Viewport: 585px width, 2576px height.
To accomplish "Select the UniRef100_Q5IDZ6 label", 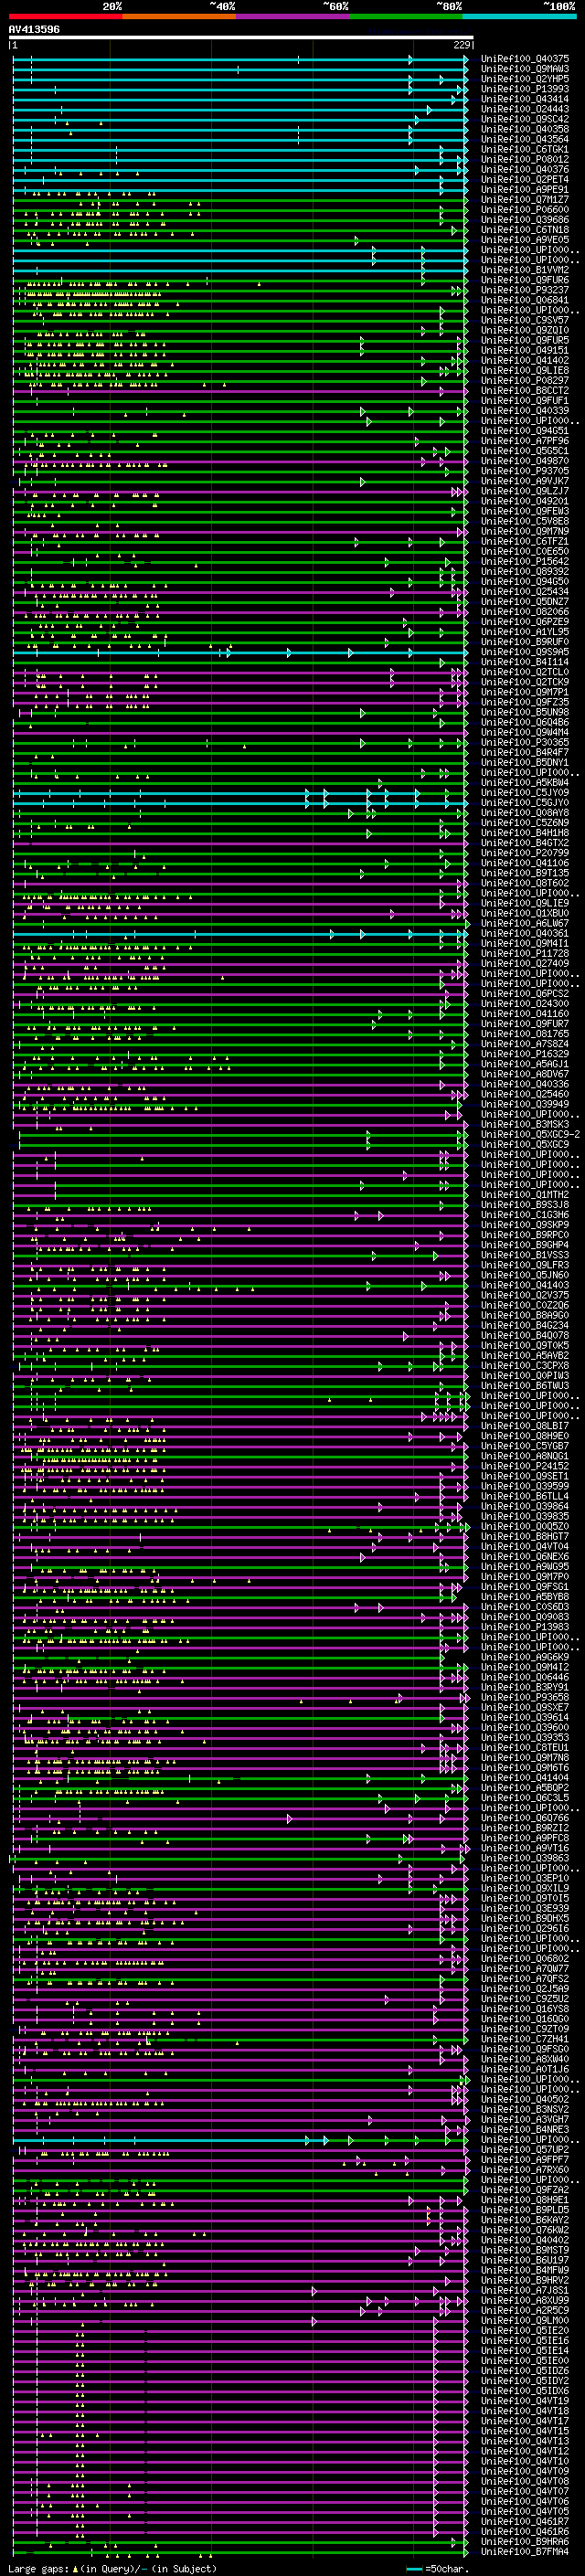I will (525, 2370).
